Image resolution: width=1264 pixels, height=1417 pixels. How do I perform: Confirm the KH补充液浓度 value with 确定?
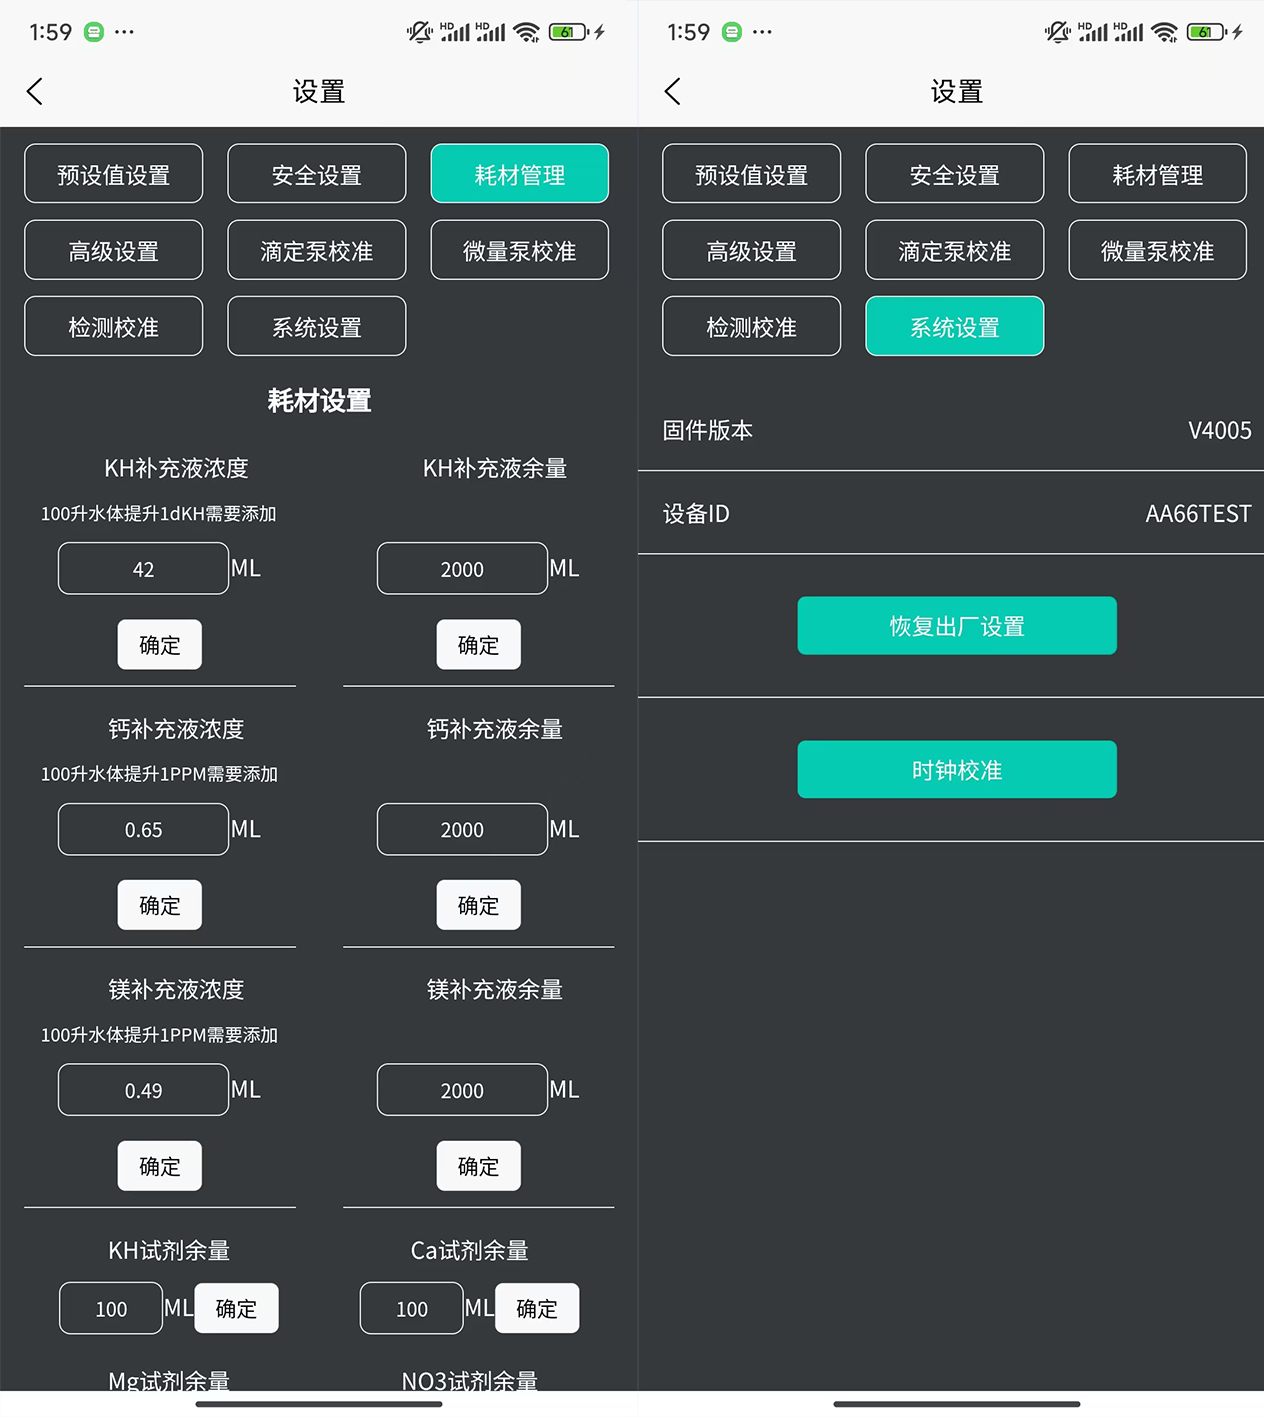(x=160, y=645)
